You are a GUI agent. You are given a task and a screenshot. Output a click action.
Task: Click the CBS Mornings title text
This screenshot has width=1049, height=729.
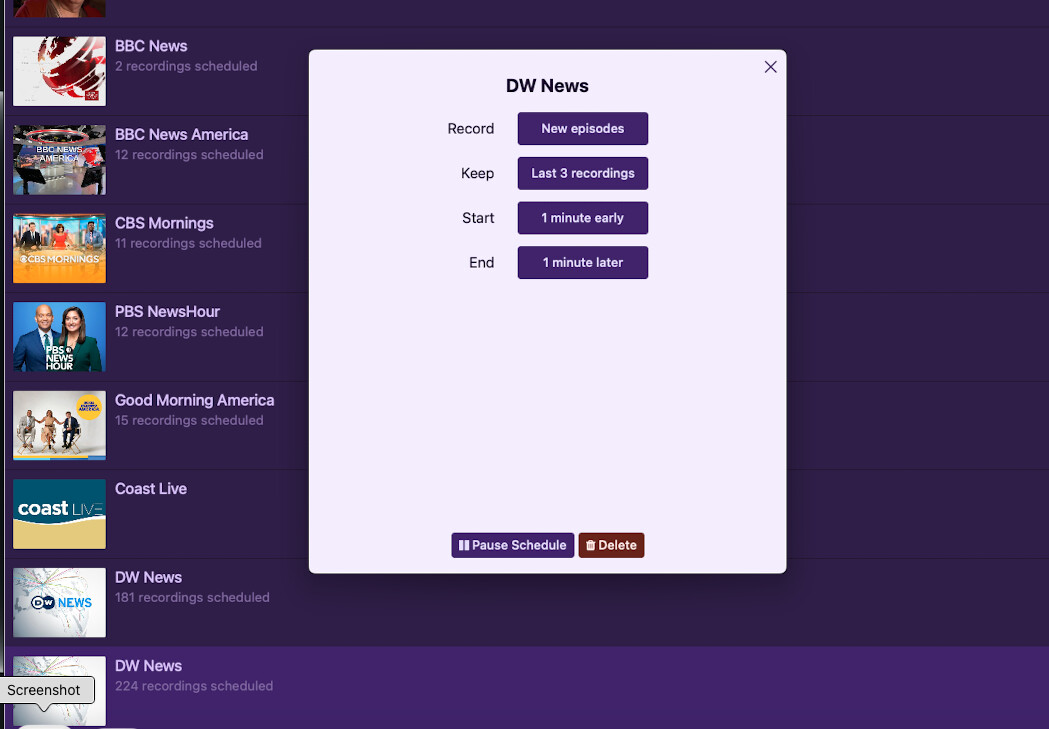pos(164,223)
